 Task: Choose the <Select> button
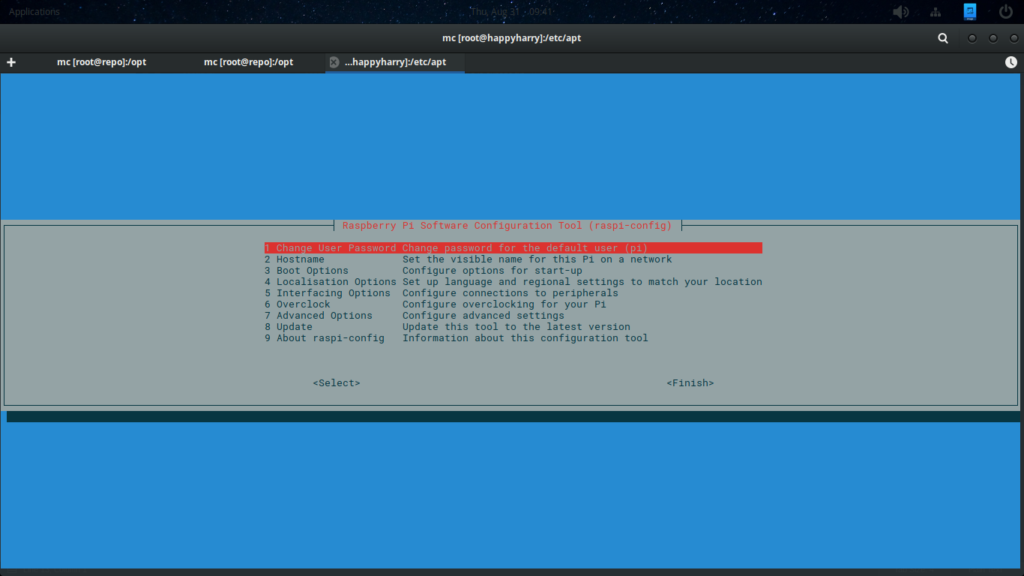[336, 383]
